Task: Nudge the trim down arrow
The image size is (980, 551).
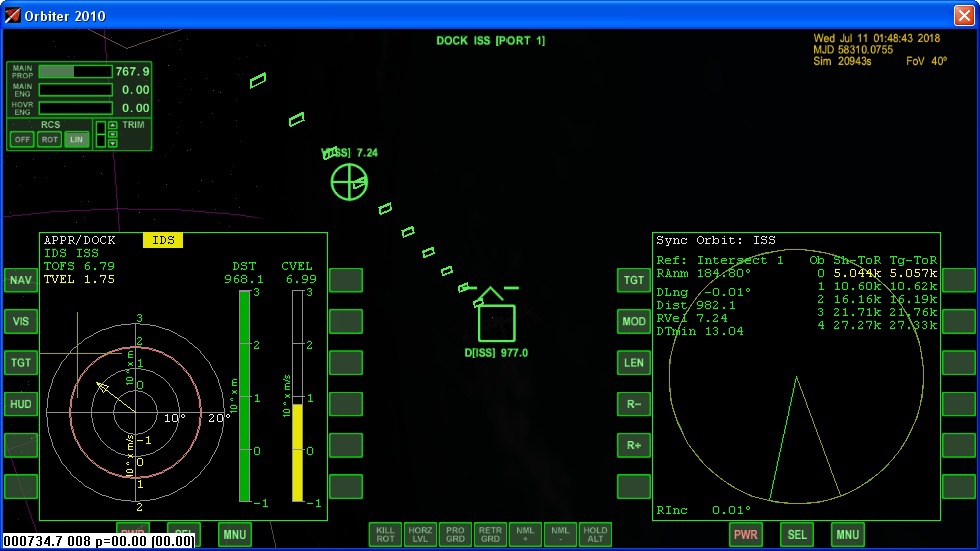Action: click(x=112, y=144)
